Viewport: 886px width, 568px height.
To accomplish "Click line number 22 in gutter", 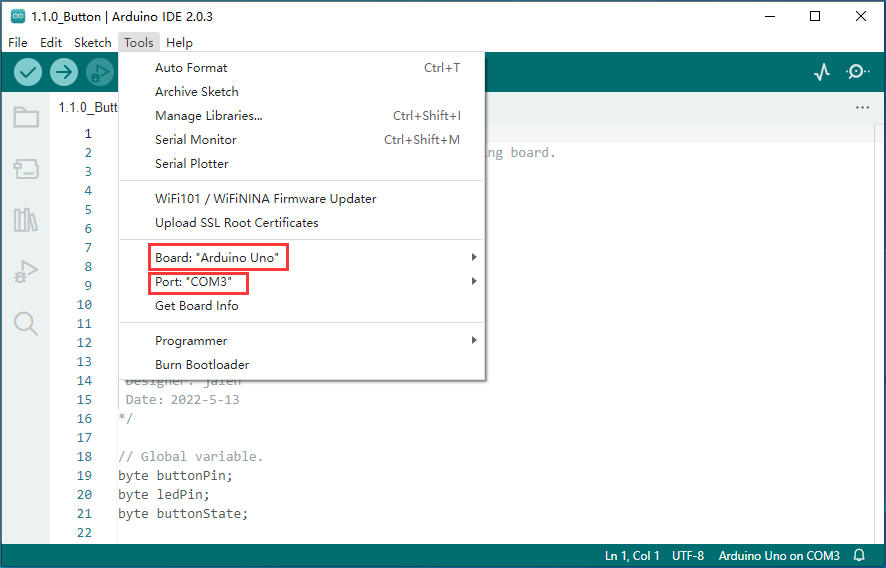I will [84, 533].
